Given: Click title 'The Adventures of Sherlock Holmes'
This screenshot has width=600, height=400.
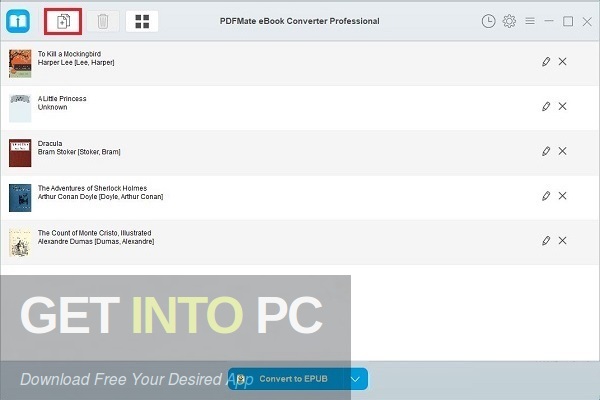Looking at the screenshot, I should click(92, 188).
